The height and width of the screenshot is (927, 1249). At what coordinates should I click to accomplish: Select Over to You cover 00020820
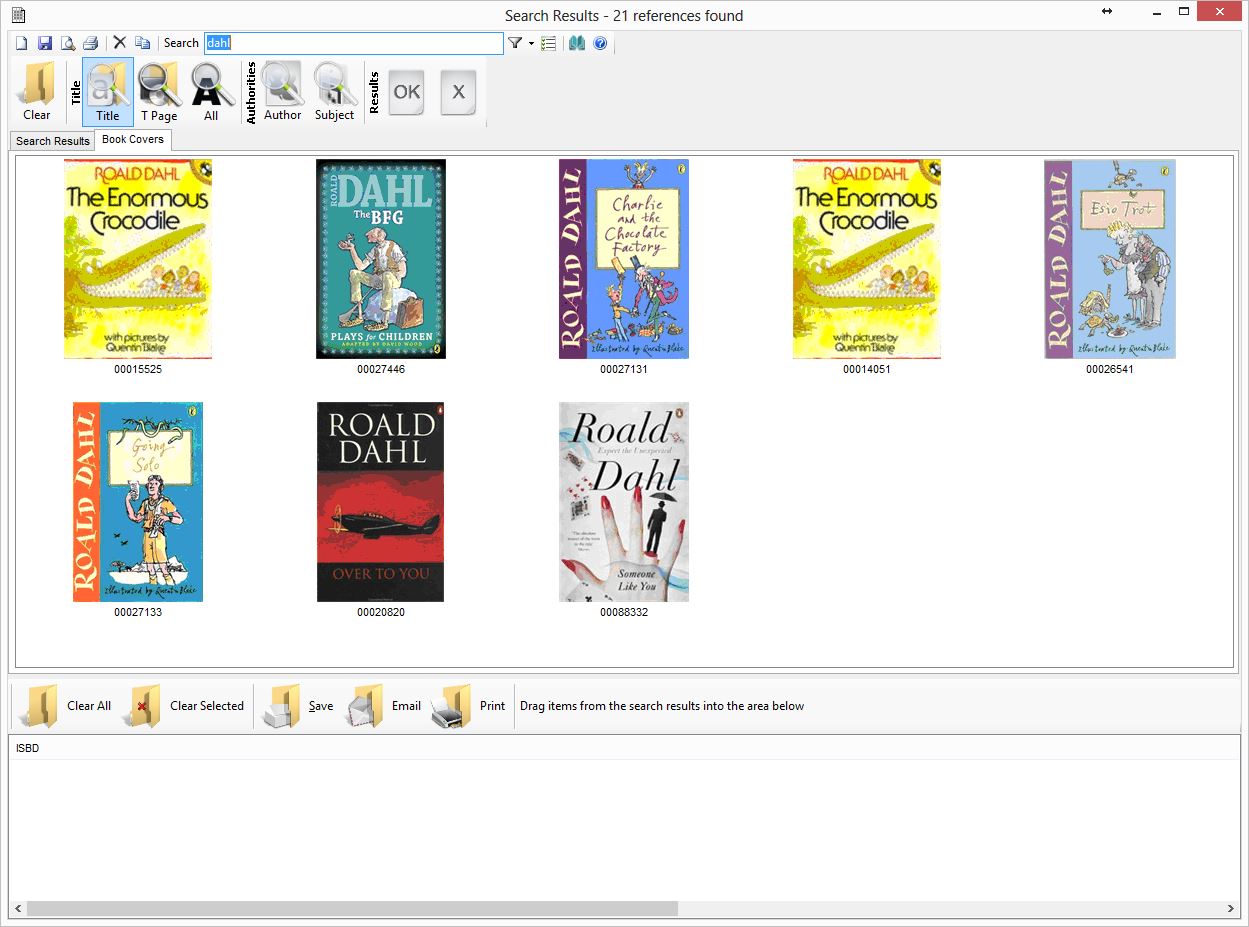tap(381, 502)
